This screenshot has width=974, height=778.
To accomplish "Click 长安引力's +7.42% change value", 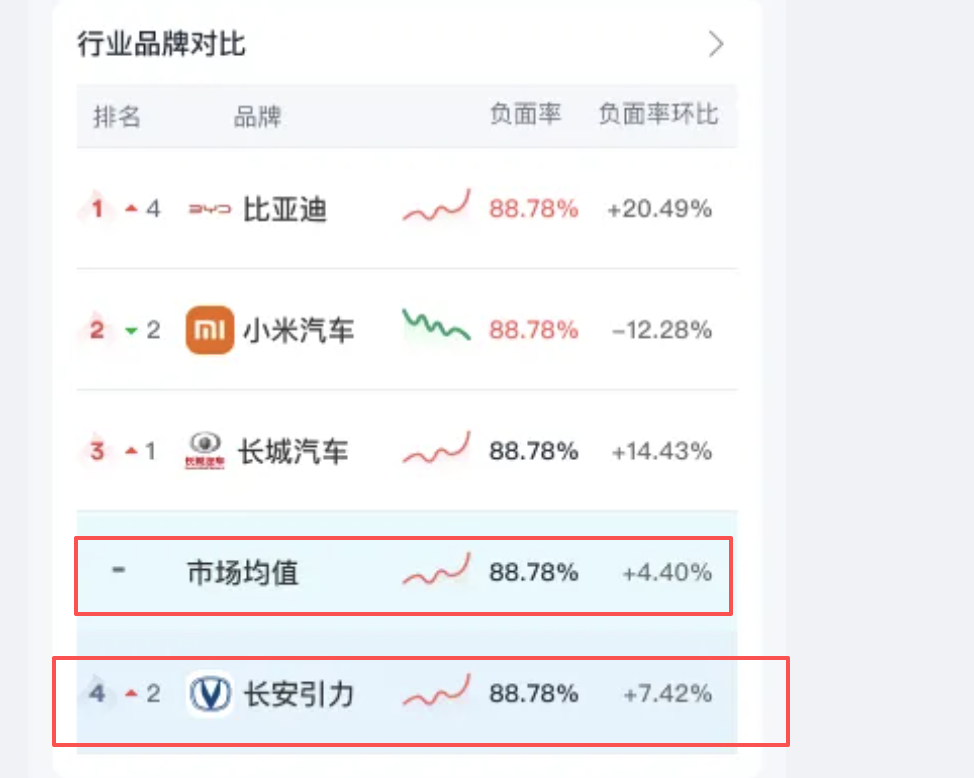I will pyautogui.click(x=668, y=693).
